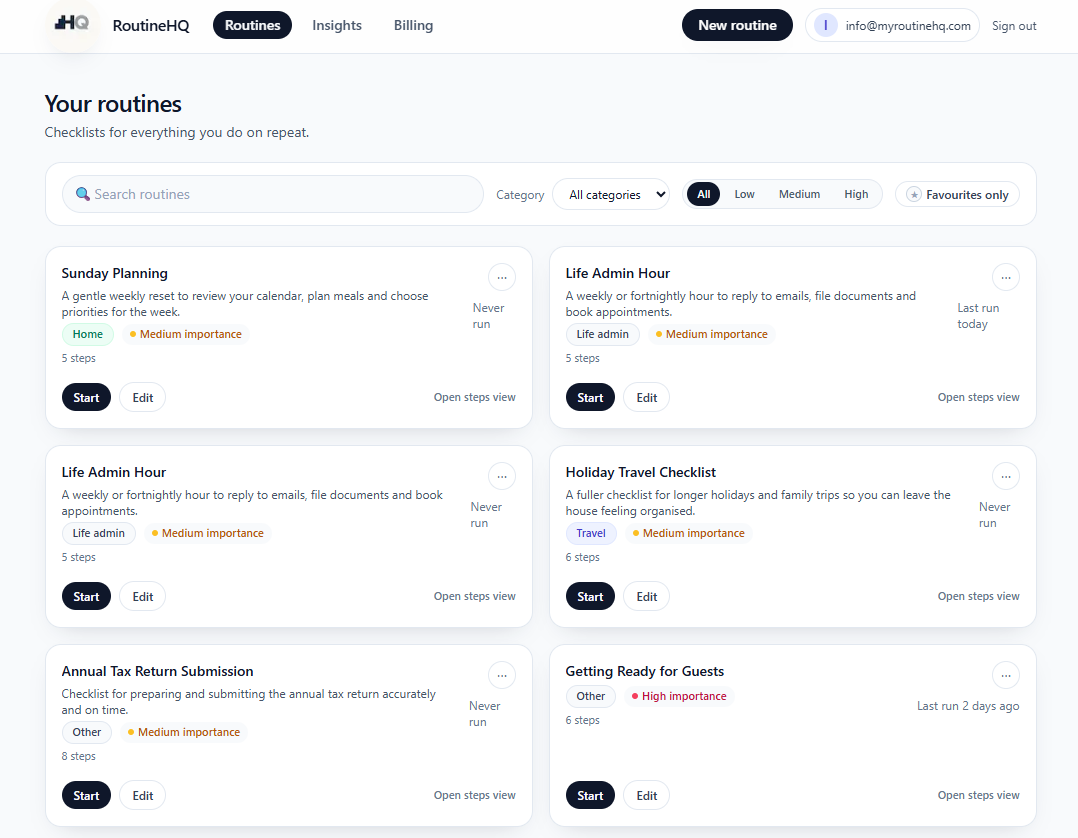
Task: Open the Holiday Travel Checklist options menu
Action: pyautogui.click(x=1006, y=476)
